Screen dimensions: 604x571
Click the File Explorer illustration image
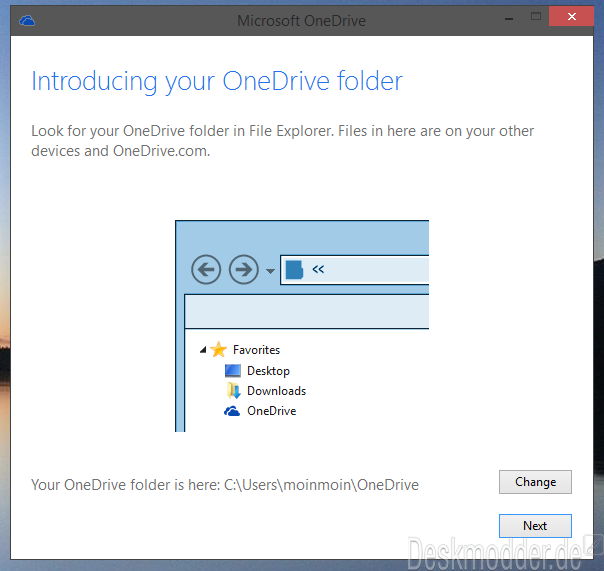coord(302,326)
